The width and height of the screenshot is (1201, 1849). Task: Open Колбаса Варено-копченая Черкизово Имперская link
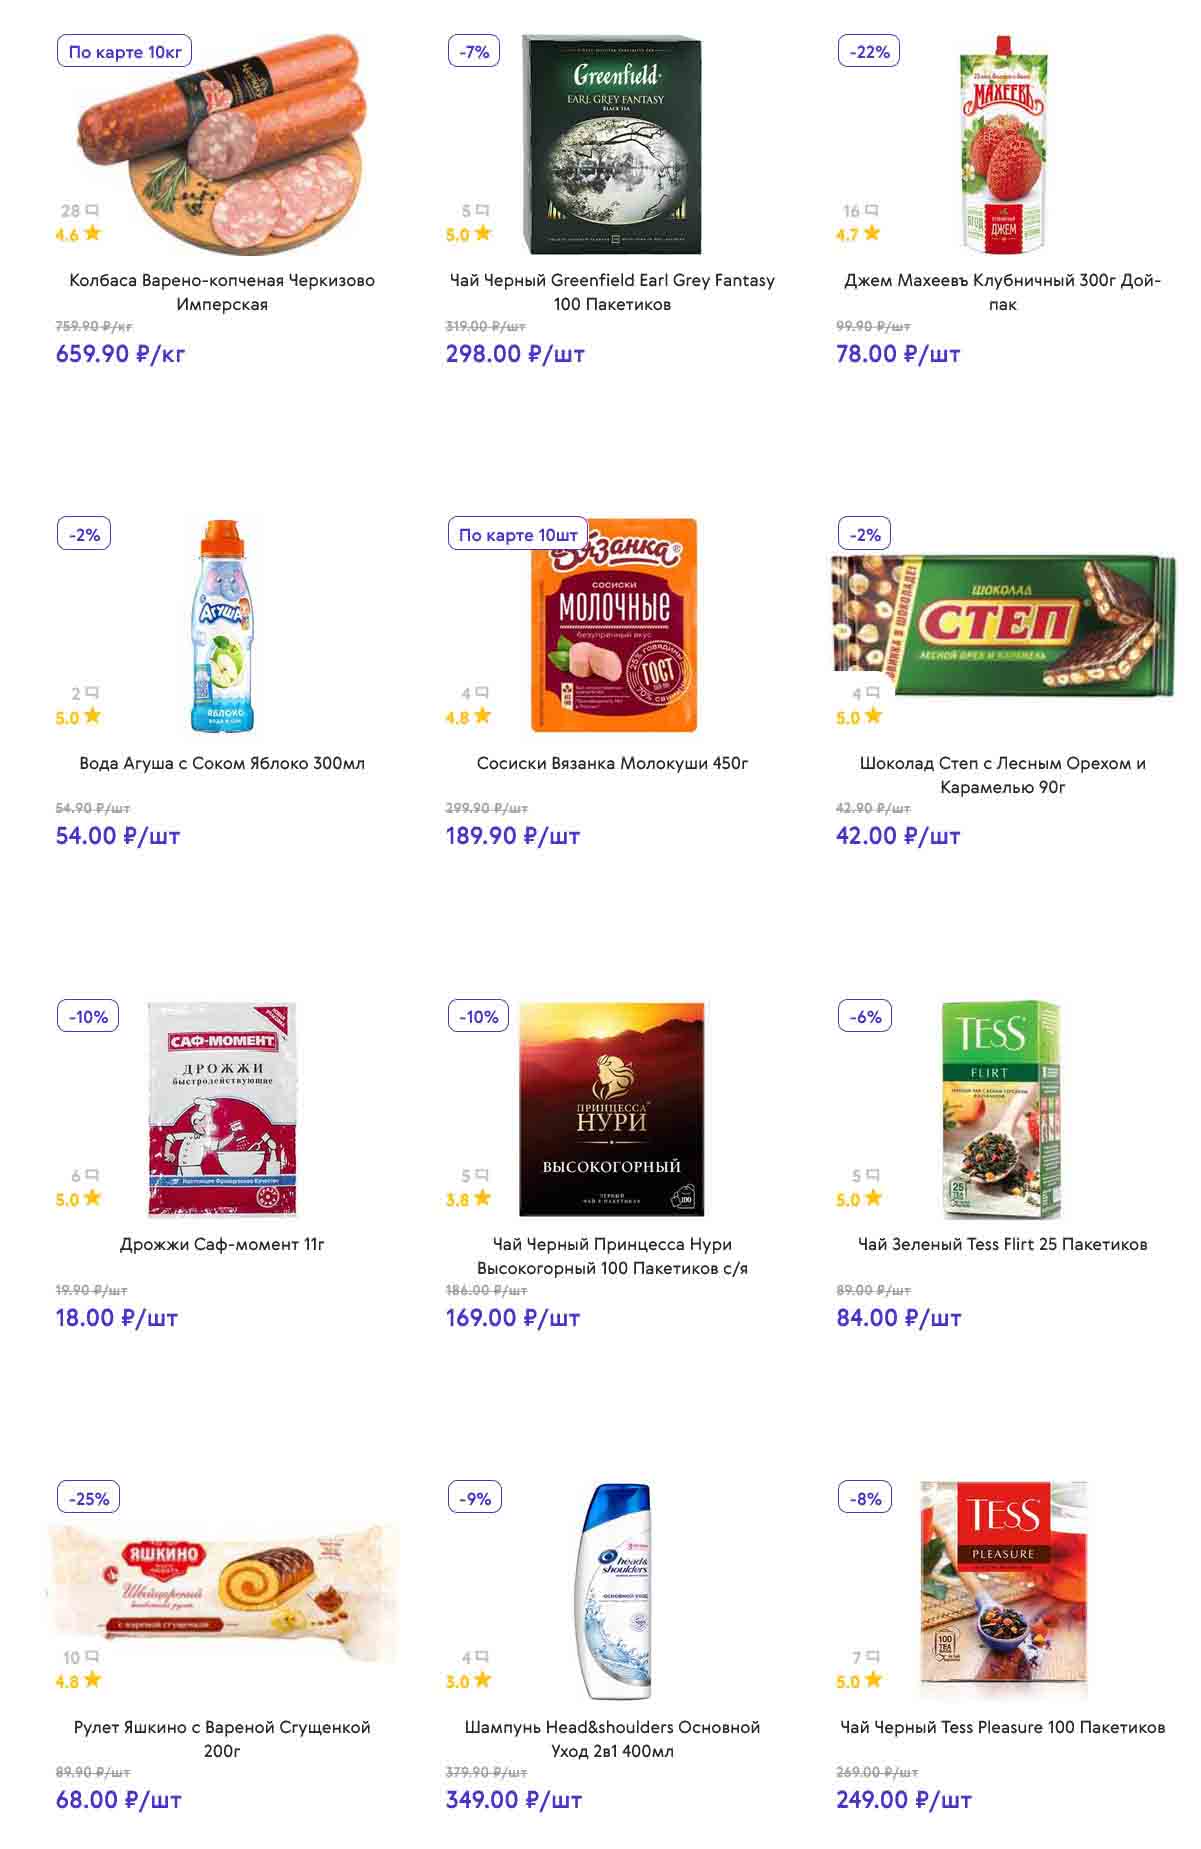coord(222,292)
